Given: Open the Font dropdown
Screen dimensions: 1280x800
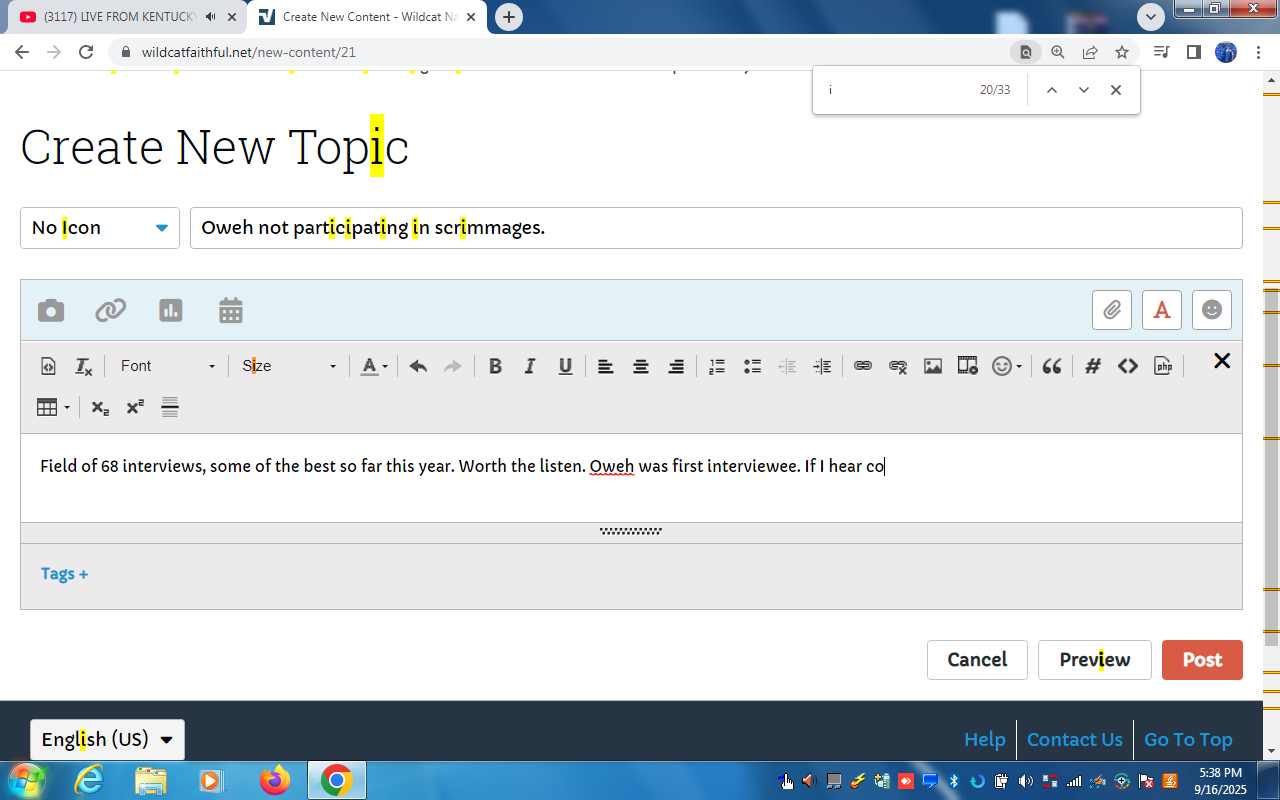Looking at the screenshot, I should (x=167, y=366).
